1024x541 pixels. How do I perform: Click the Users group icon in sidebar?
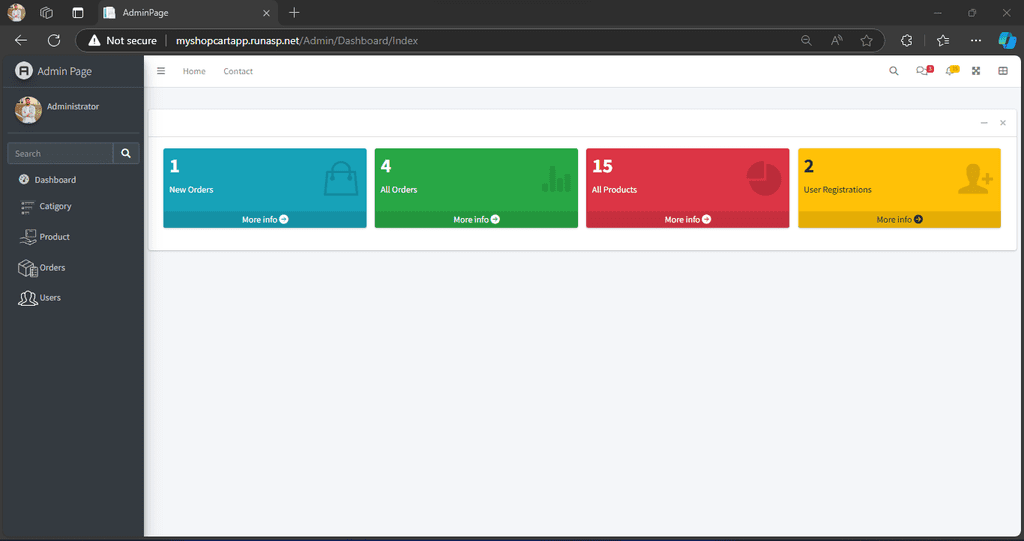(x=27, y=299)
